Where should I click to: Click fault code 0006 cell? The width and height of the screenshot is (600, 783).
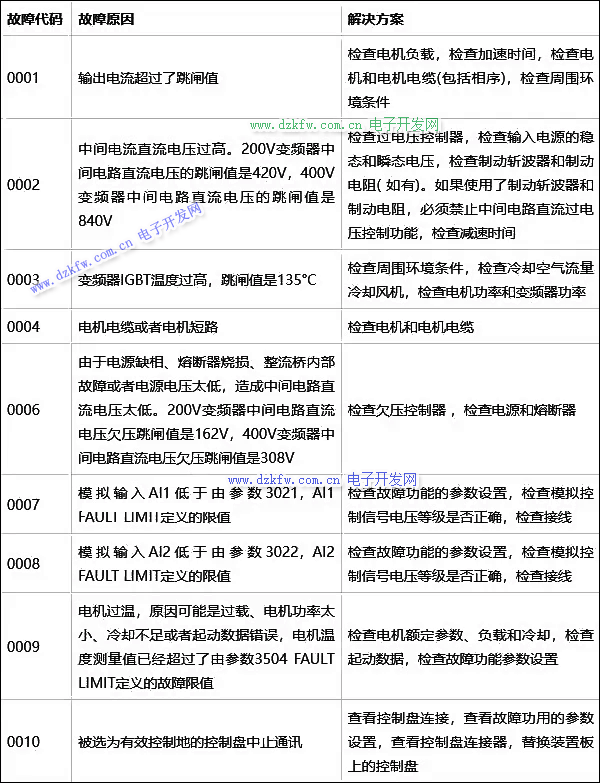24,410
